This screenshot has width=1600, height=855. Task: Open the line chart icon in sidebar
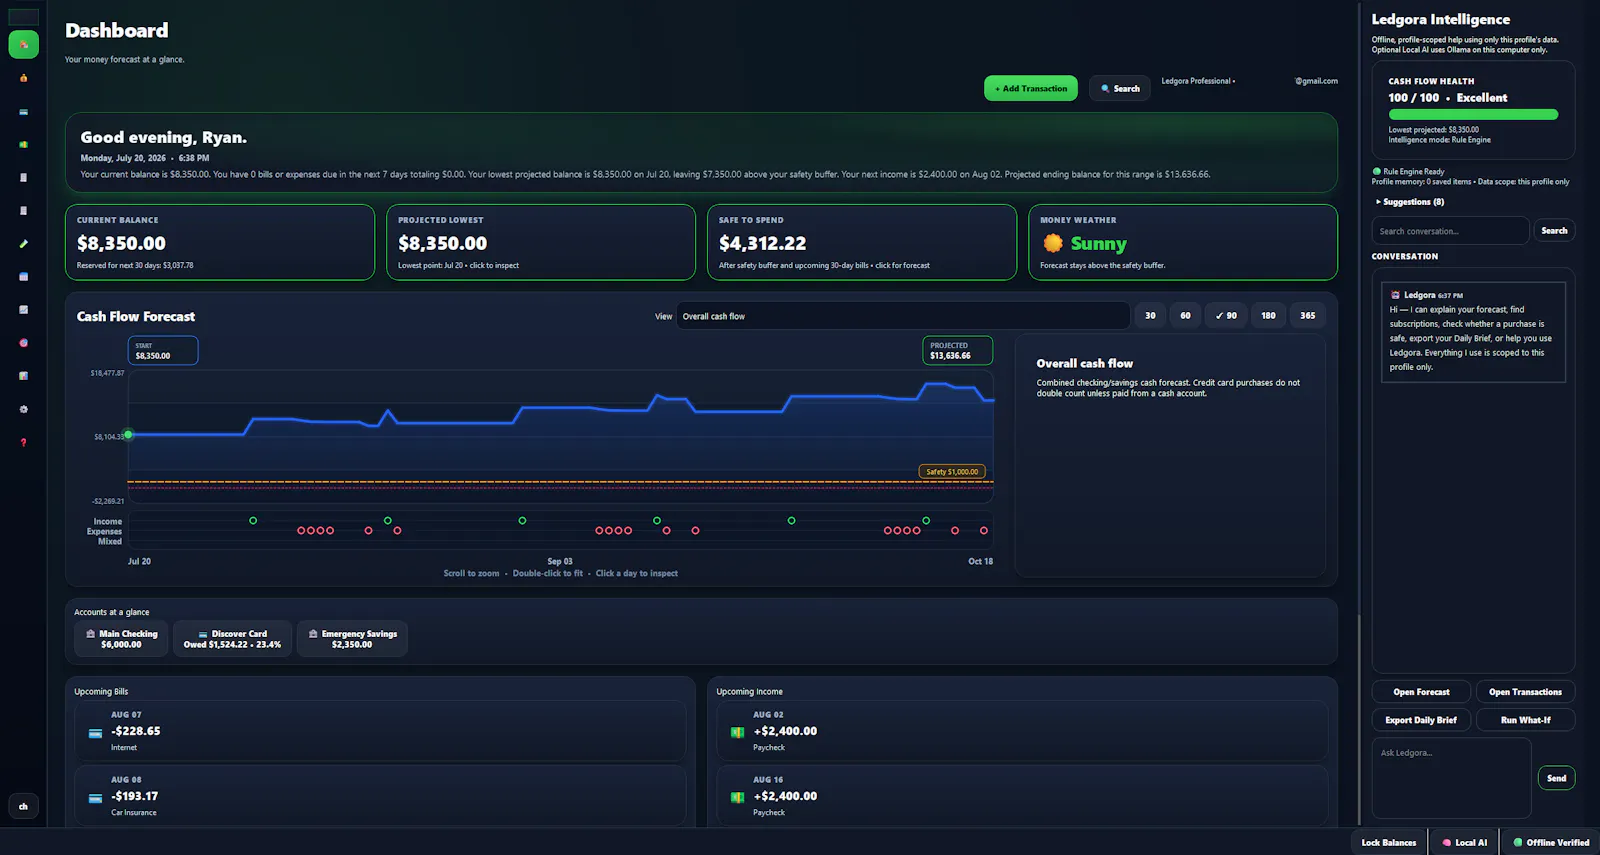[x=23, y=310]
